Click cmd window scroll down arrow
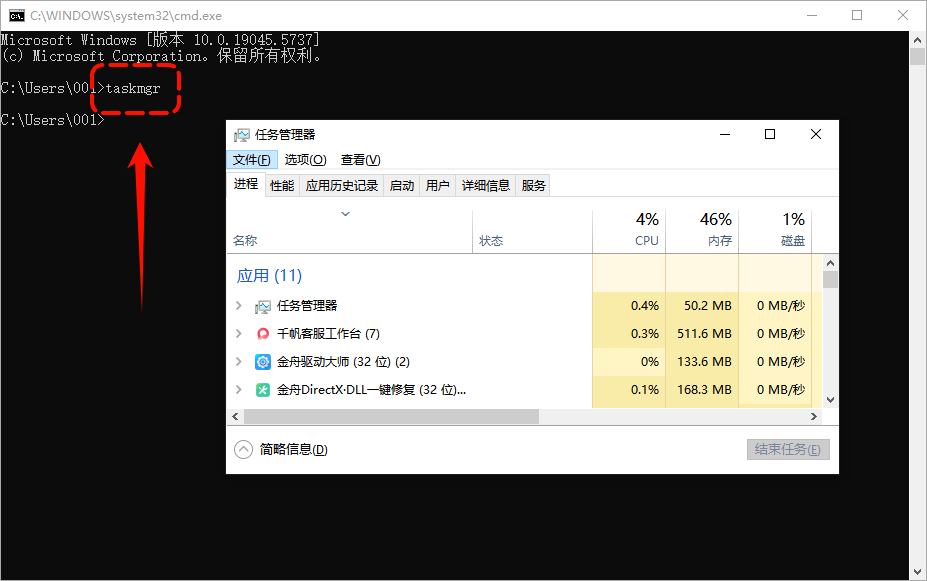The height and width of the screenshot is (581, 927). coord(918,572)
